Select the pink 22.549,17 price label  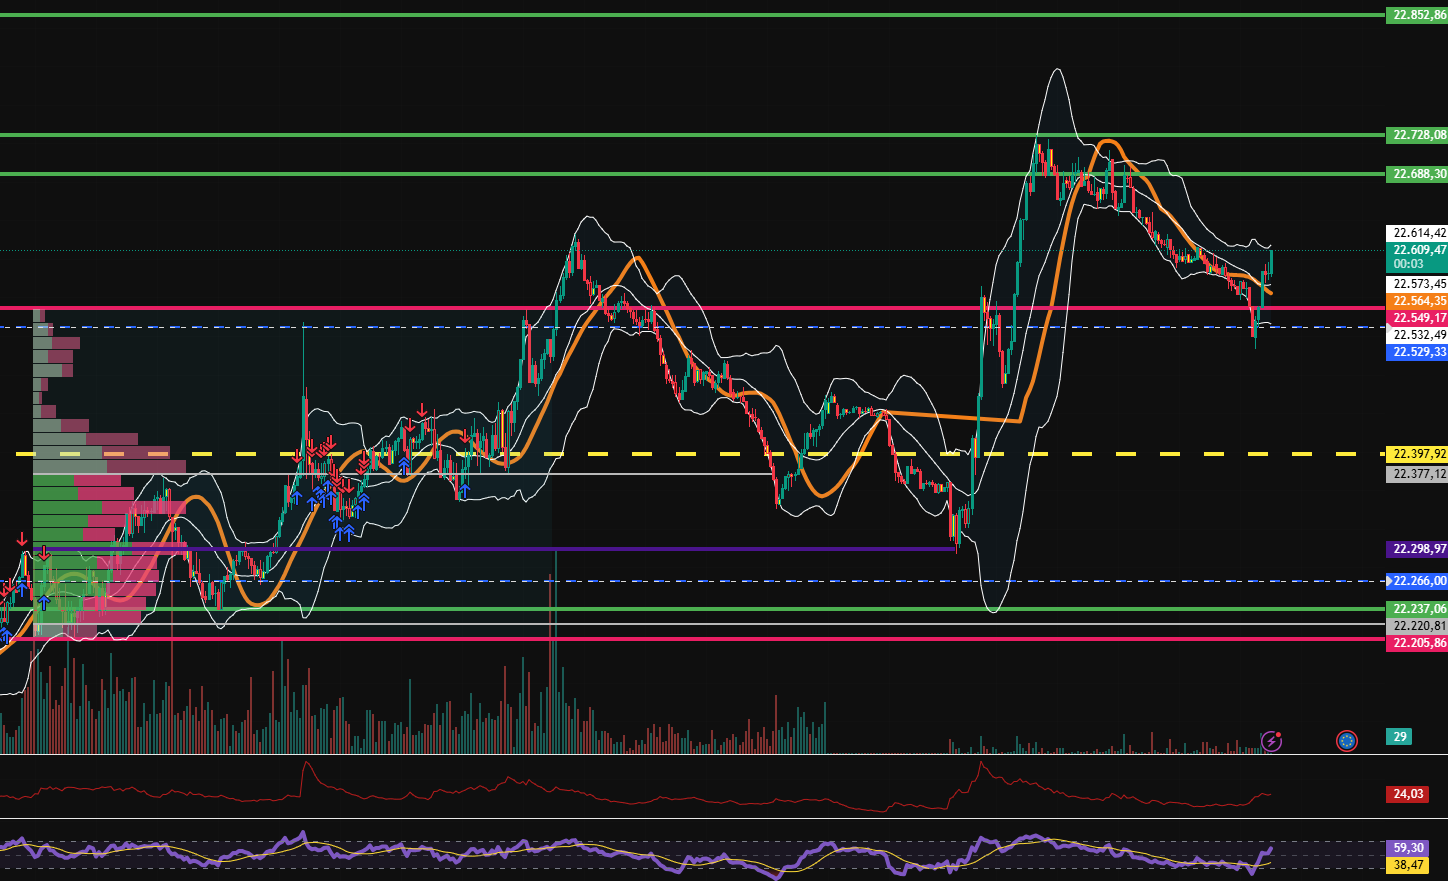point(1418,318)
